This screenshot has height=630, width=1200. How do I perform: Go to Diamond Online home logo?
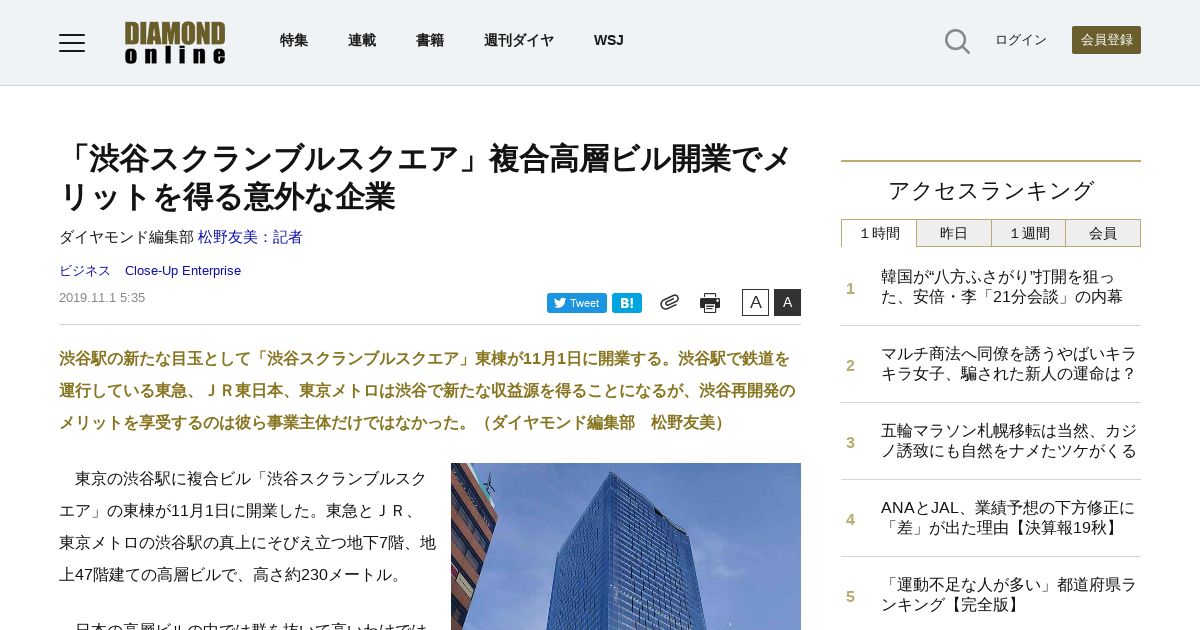point(175,43)
